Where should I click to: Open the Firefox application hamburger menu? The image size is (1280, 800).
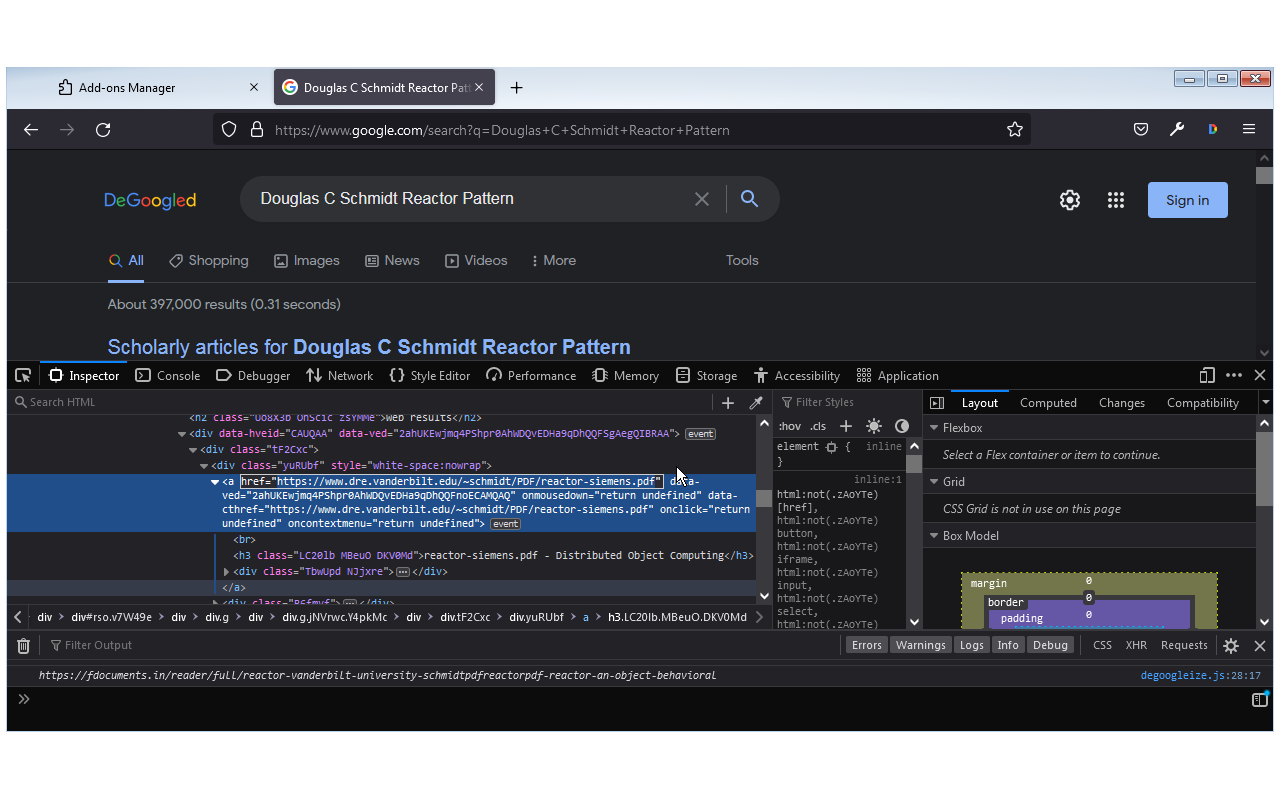click(1249, 130)
